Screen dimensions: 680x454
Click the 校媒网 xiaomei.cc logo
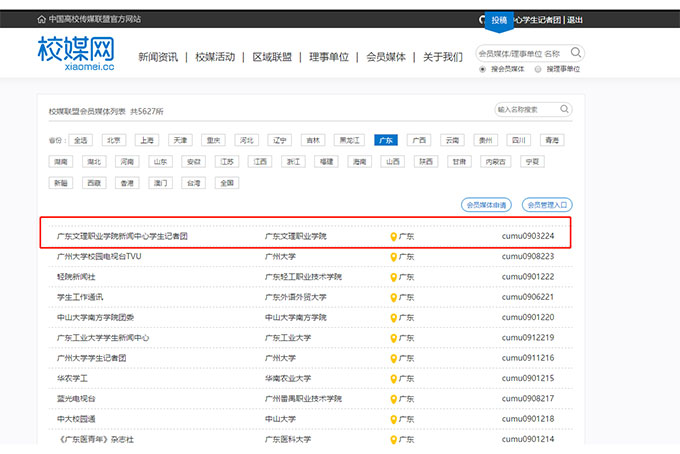75,53
